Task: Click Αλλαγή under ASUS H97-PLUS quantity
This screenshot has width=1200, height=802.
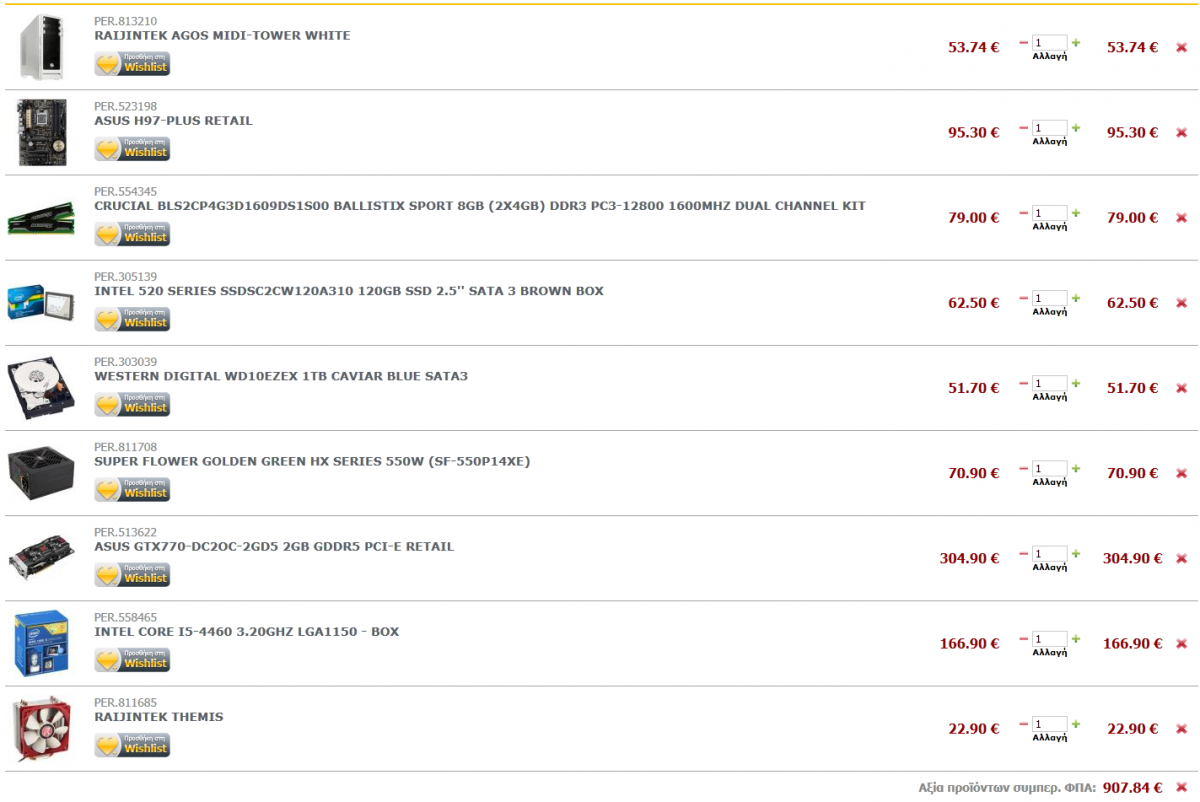Action: click(1050, 141)
